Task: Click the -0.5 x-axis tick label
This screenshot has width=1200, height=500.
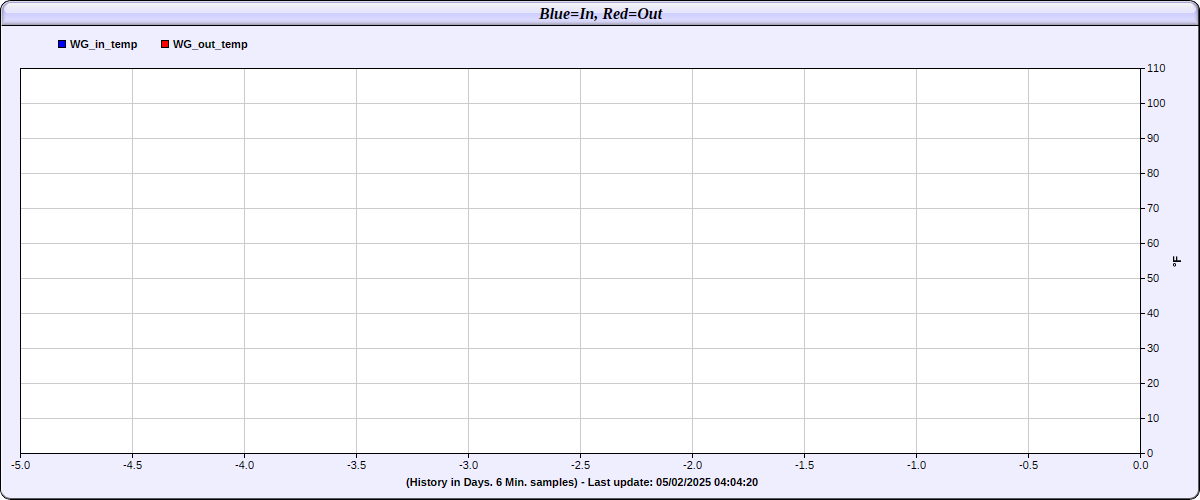Action: (x=1029, y=465)
